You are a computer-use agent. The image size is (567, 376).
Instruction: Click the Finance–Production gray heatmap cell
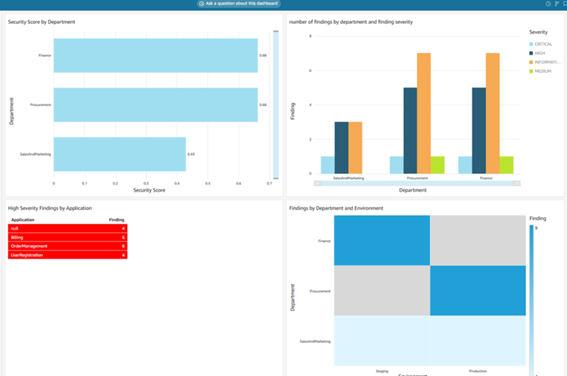click(x=478, y=240)
